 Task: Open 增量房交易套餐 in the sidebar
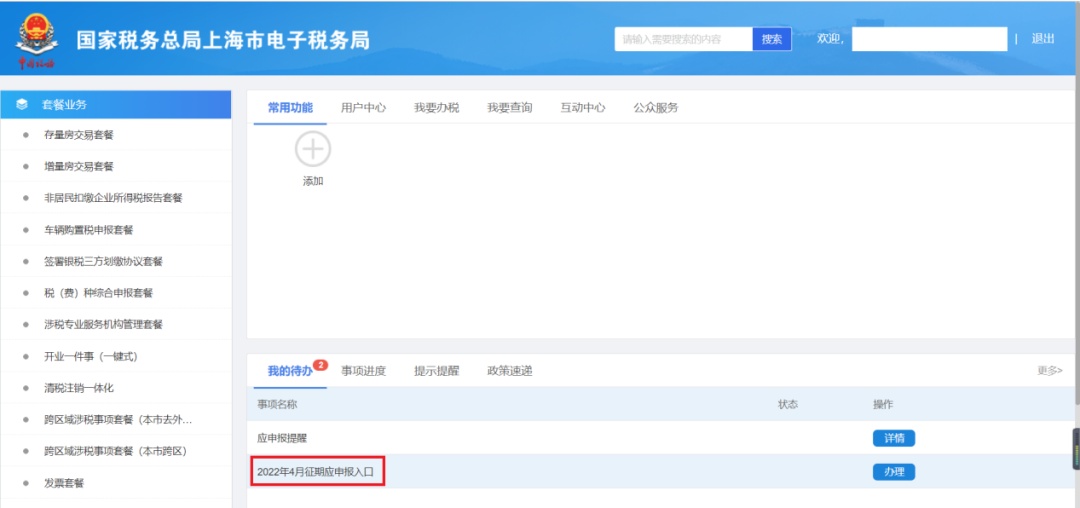(x=79, y=167)
